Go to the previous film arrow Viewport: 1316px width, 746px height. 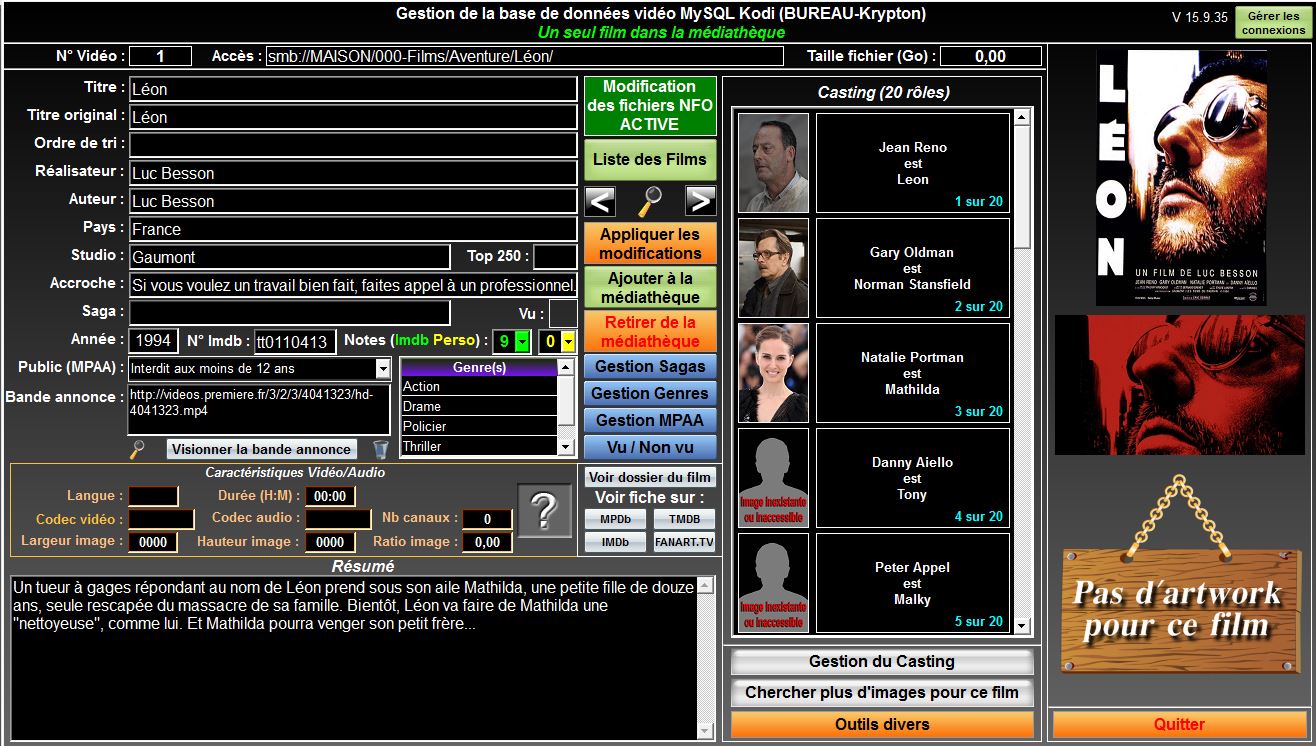(x=600, y=201)
